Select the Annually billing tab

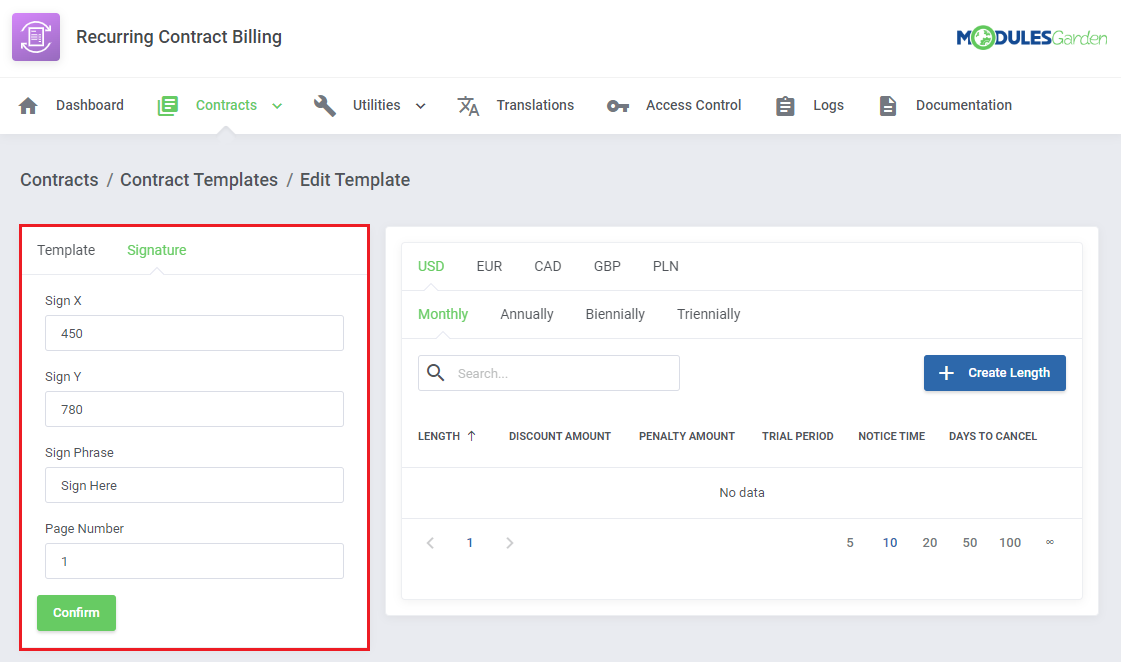tap(527, 314)
